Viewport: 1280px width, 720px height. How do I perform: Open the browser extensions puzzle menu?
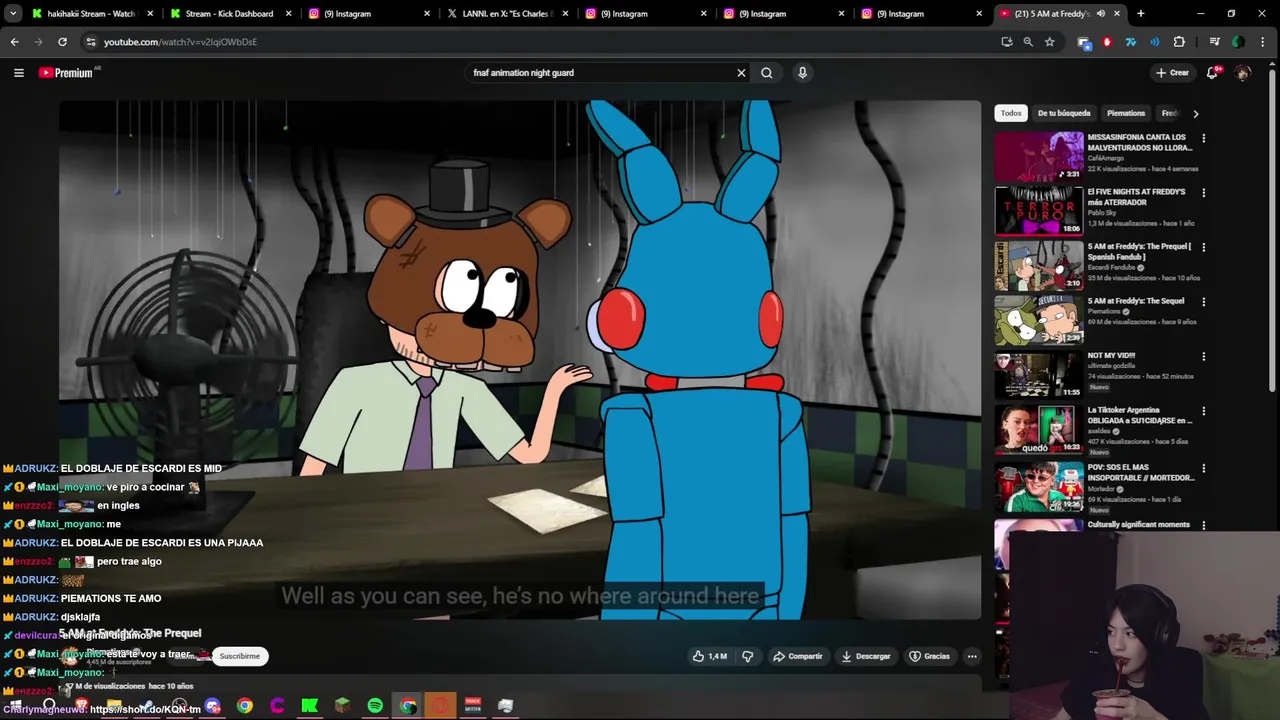[x=1179, y=42]
